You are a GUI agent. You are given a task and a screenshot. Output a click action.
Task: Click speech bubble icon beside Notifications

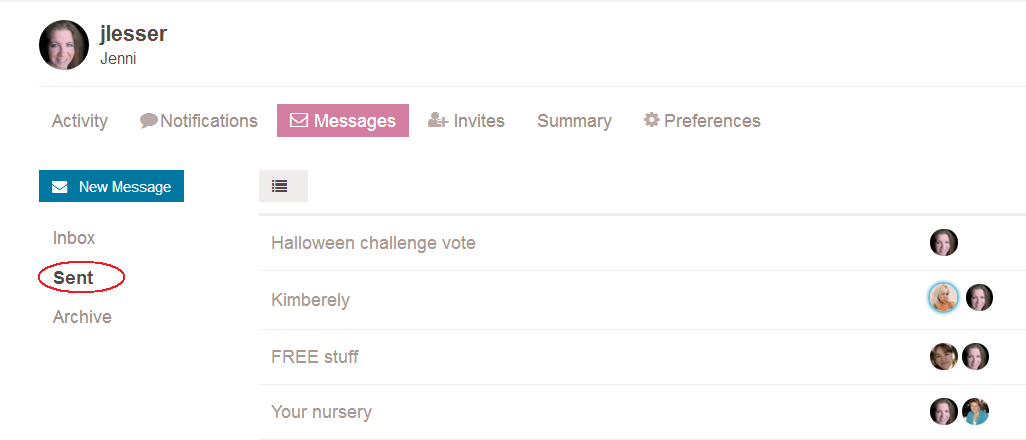click(149, 120)
